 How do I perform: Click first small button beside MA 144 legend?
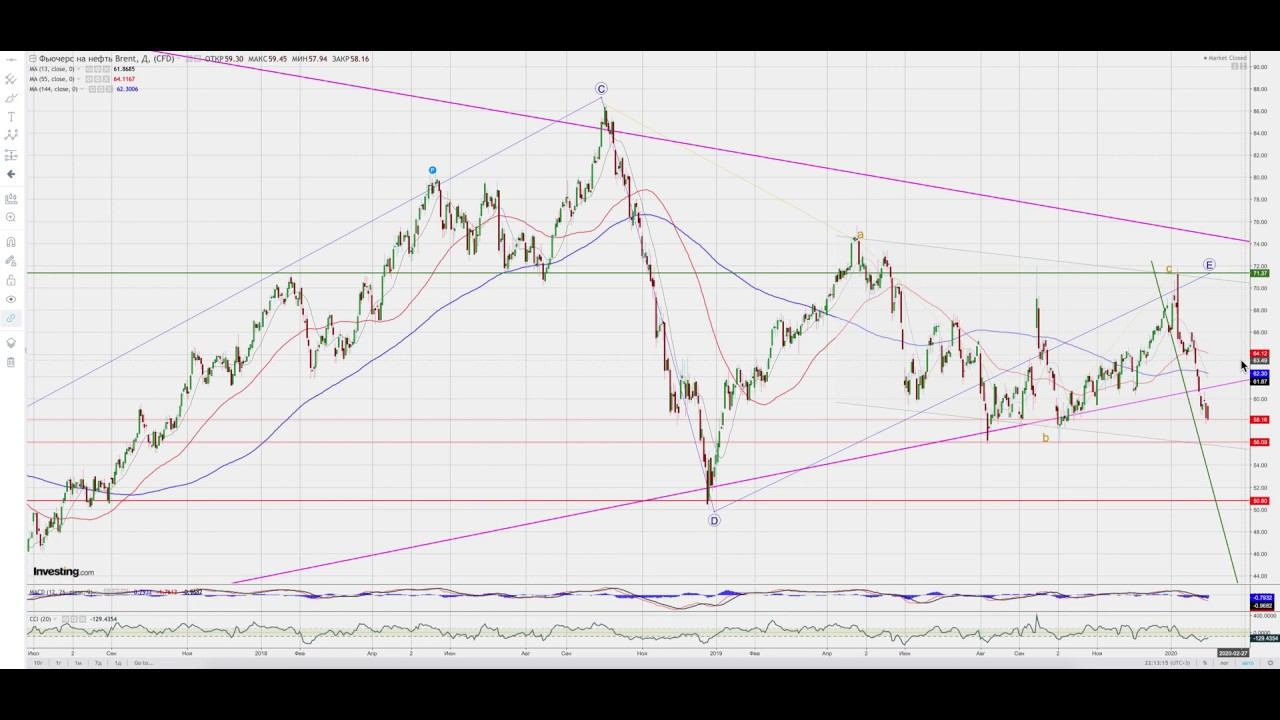click(x=92, y=89)
